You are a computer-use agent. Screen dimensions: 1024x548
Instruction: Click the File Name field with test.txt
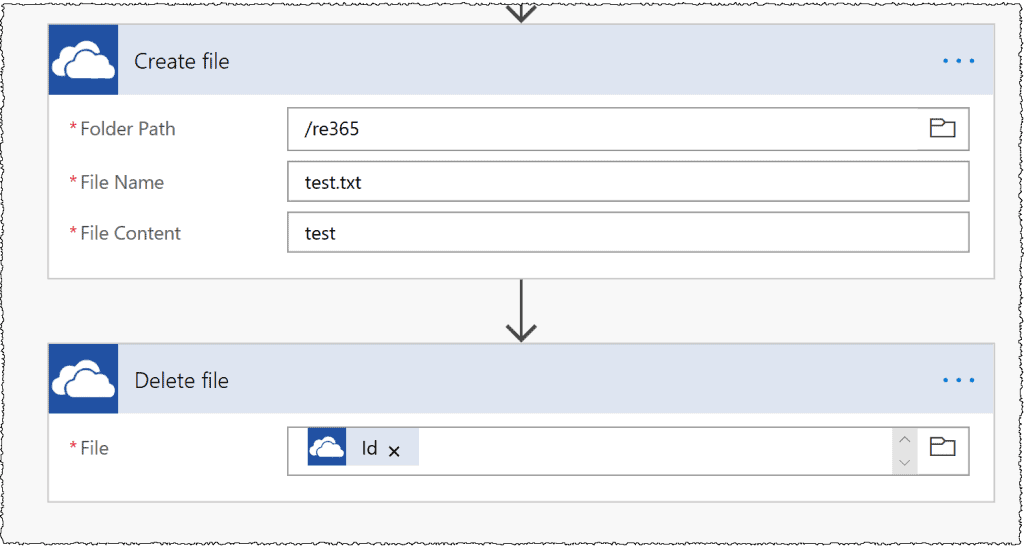coord(628,182)
